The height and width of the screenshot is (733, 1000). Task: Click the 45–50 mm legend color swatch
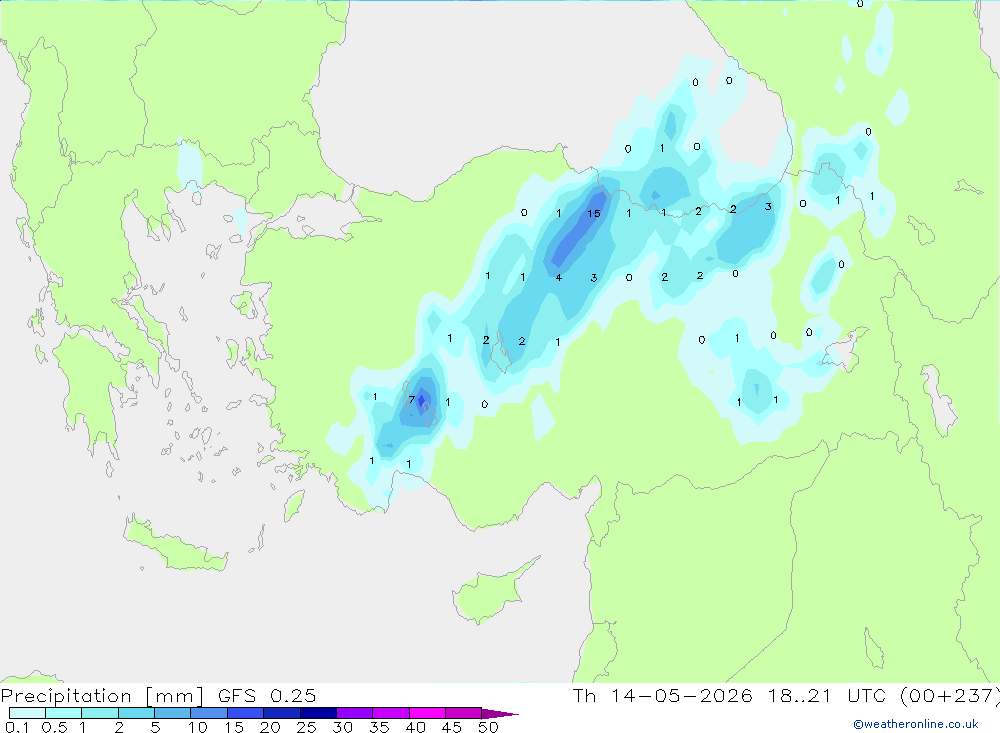pyautogui.click(x=463, y=713)
